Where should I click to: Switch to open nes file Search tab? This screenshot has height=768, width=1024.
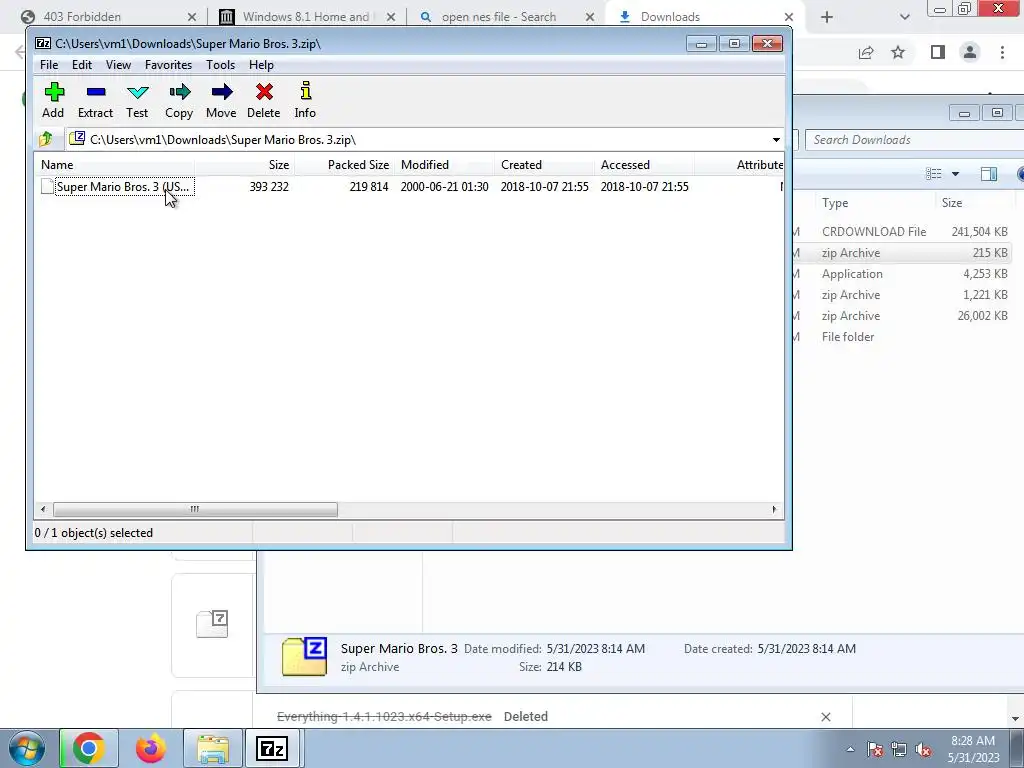(x=506, y=17)
